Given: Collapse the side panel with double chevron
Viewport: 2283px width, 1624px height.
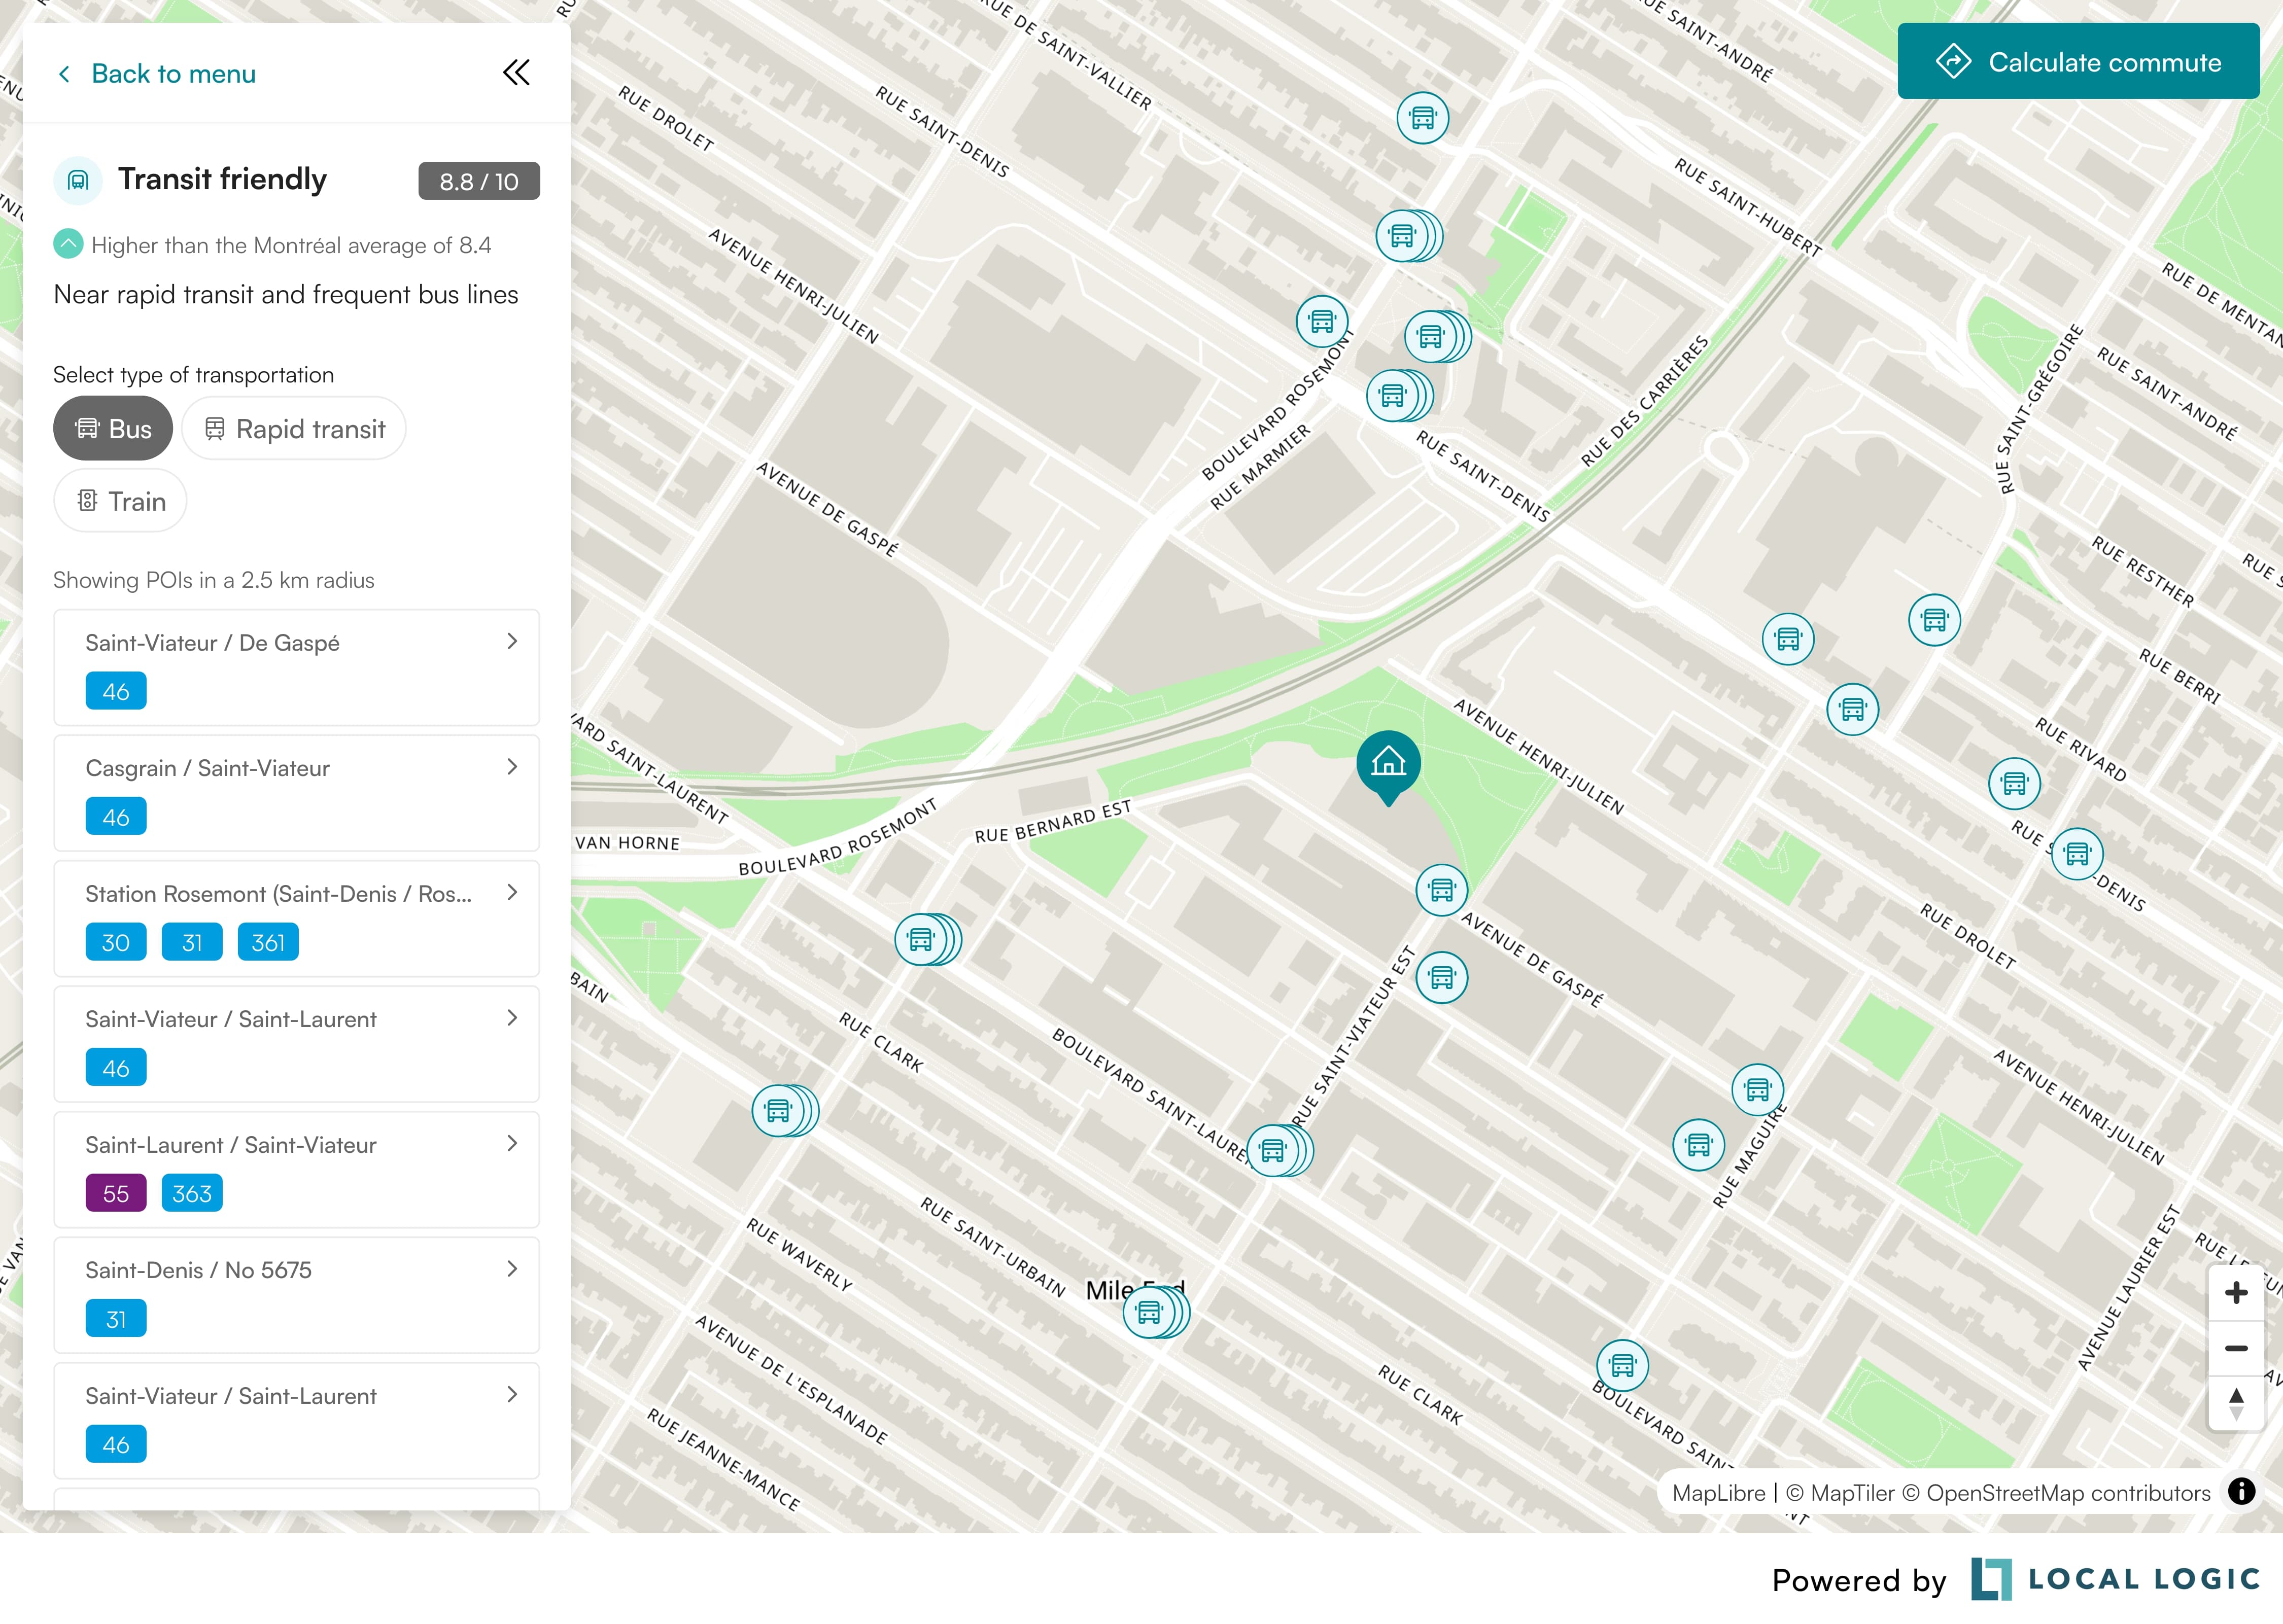Looking at the screenshot, I should click(x=516, y=73).
